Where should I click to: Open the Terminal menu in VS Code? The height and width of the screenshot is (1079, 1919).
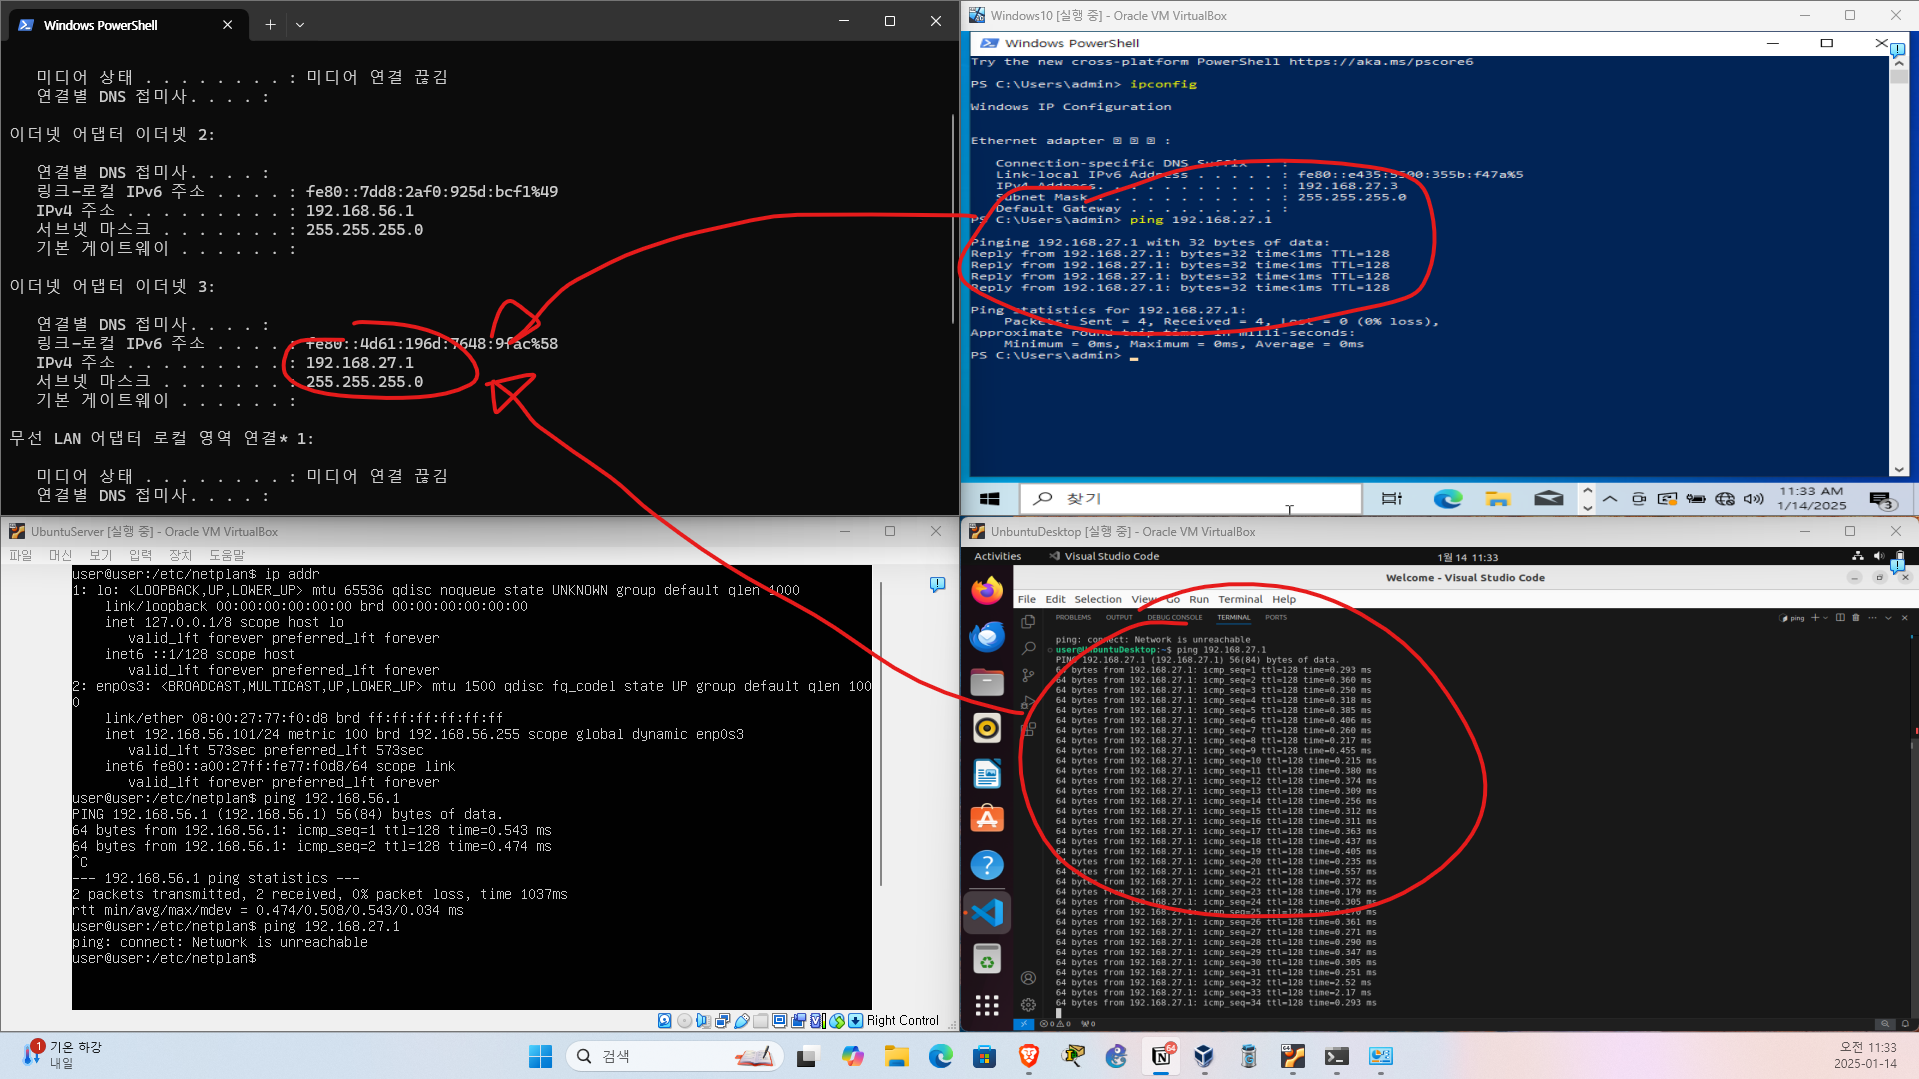coord(1240,600)
